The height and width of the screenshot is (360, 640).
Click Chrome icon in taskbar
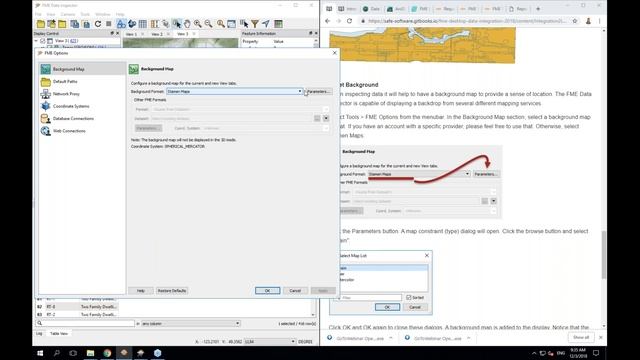point(107,353)
